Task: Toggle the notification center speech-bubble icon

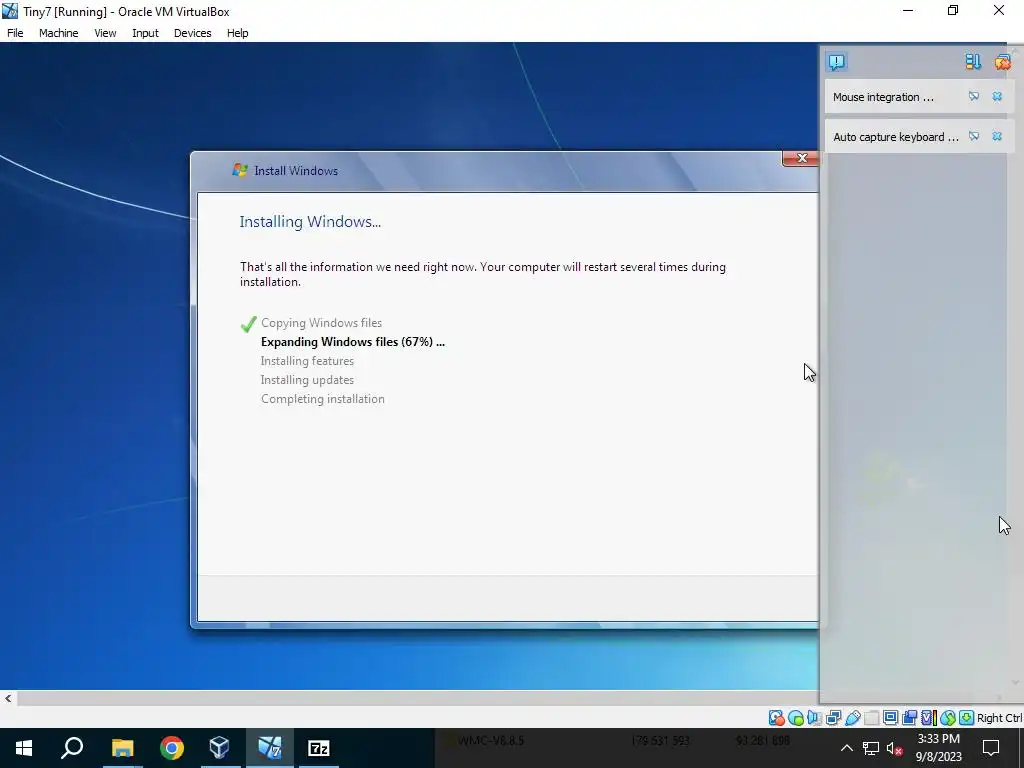Action: (836, 62)
